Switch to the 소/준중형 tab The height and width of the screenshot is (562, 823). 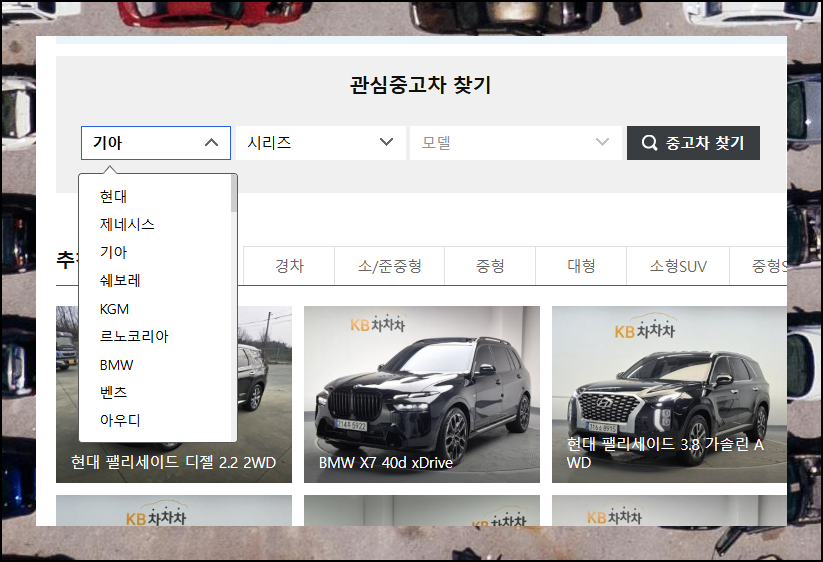[x=389, y=266]
